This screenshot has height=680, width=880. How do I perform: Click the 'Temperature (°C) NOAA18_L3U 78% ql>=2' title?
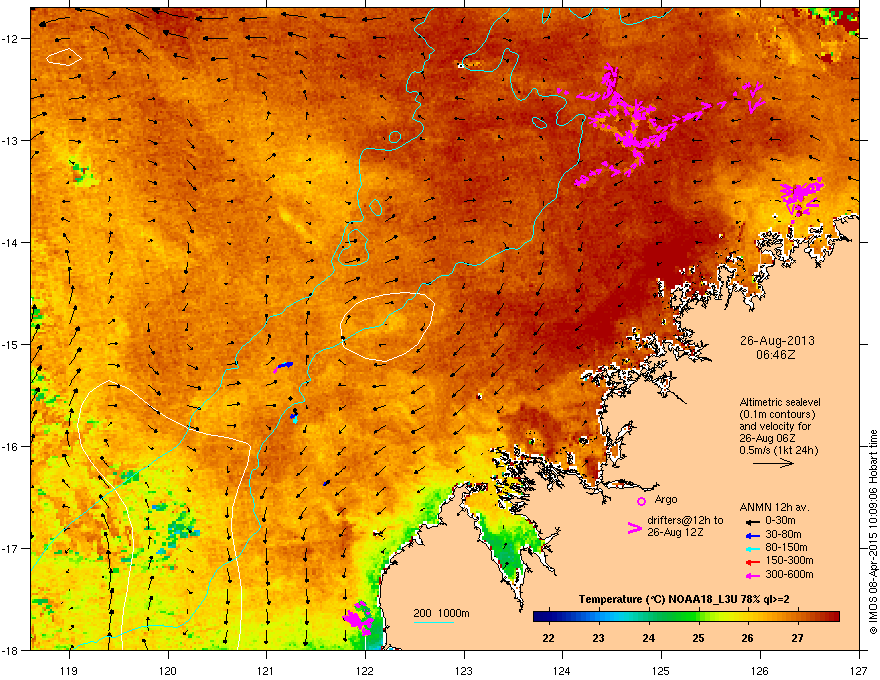684,600
